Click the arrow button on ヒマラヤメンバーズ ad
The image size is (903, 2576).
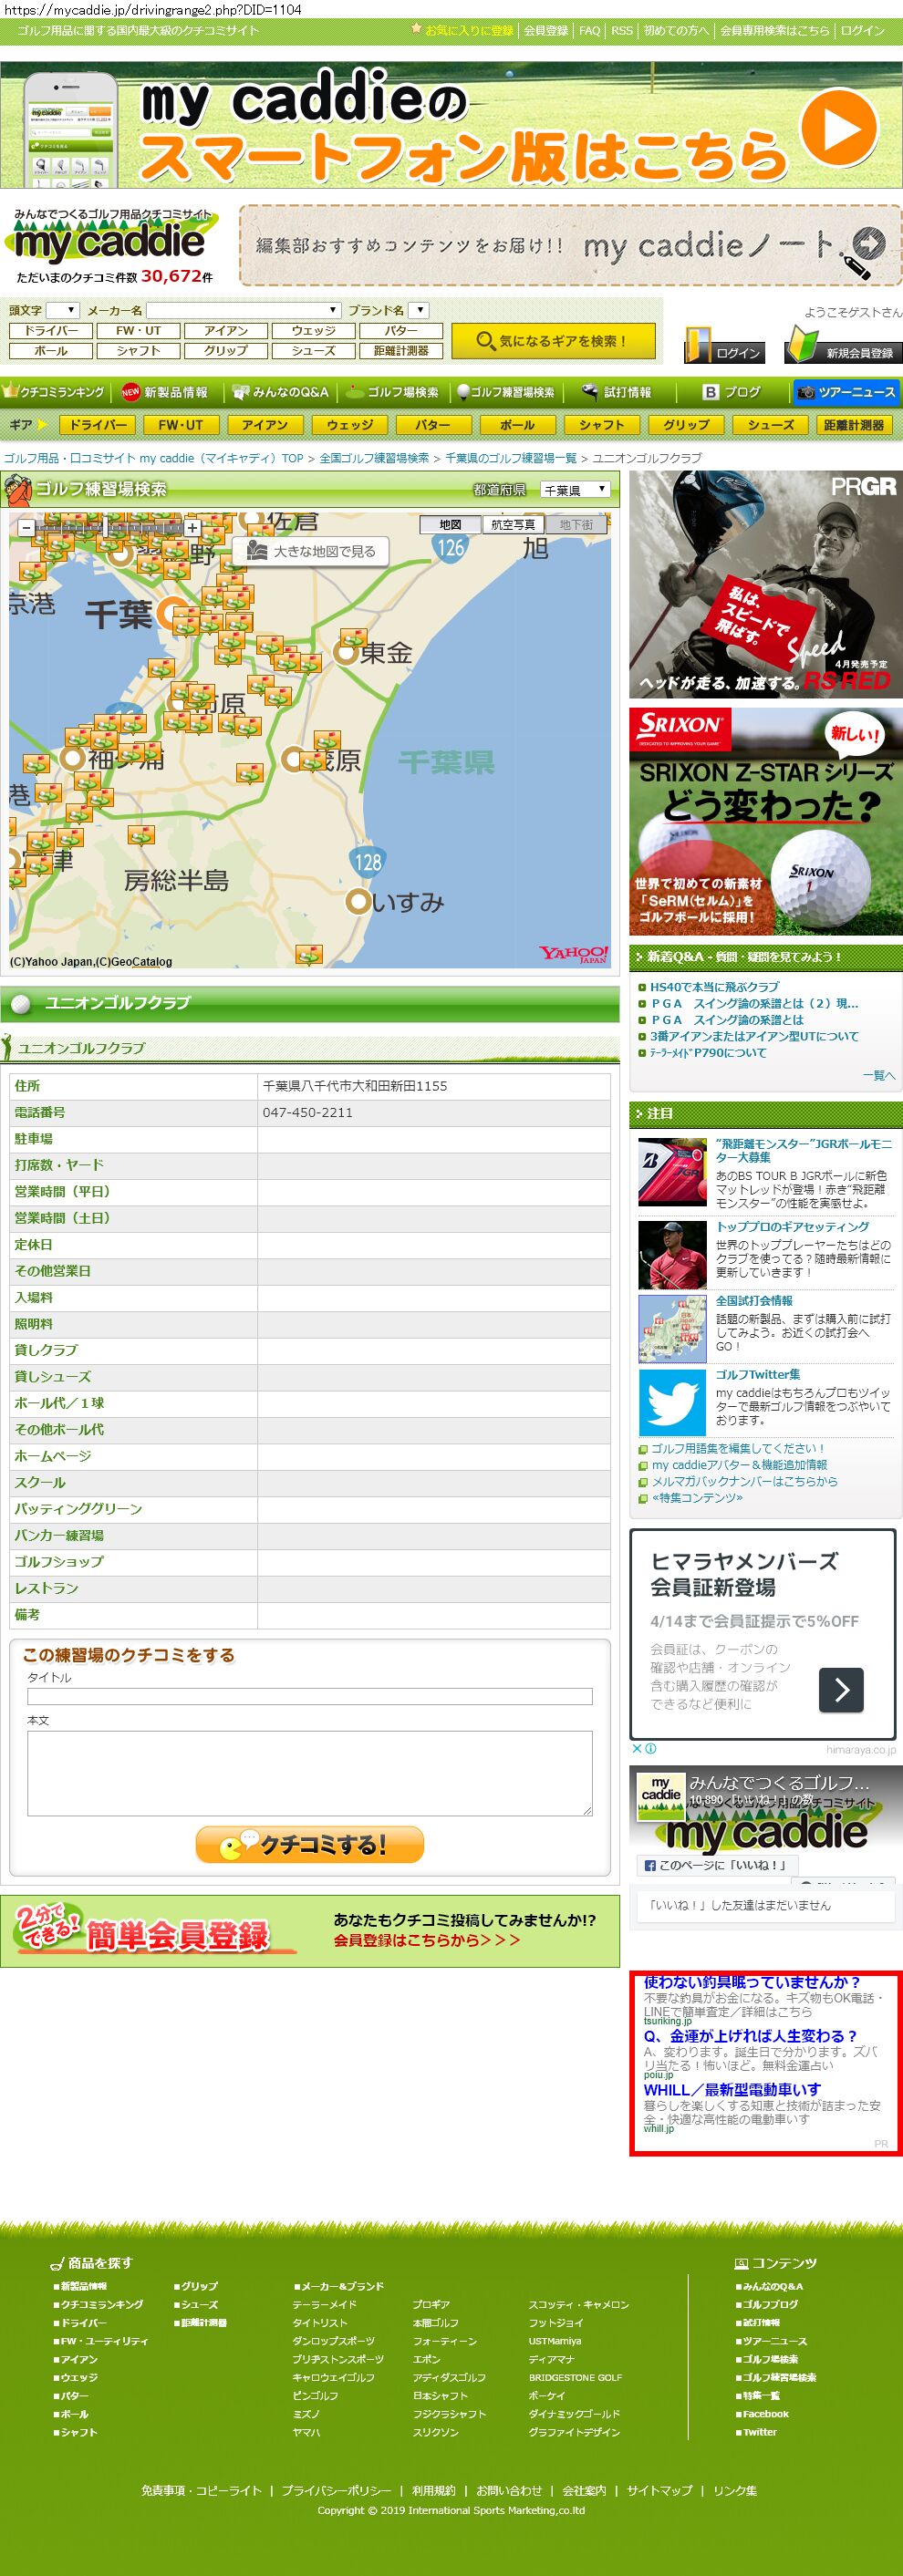[841, 1690]
